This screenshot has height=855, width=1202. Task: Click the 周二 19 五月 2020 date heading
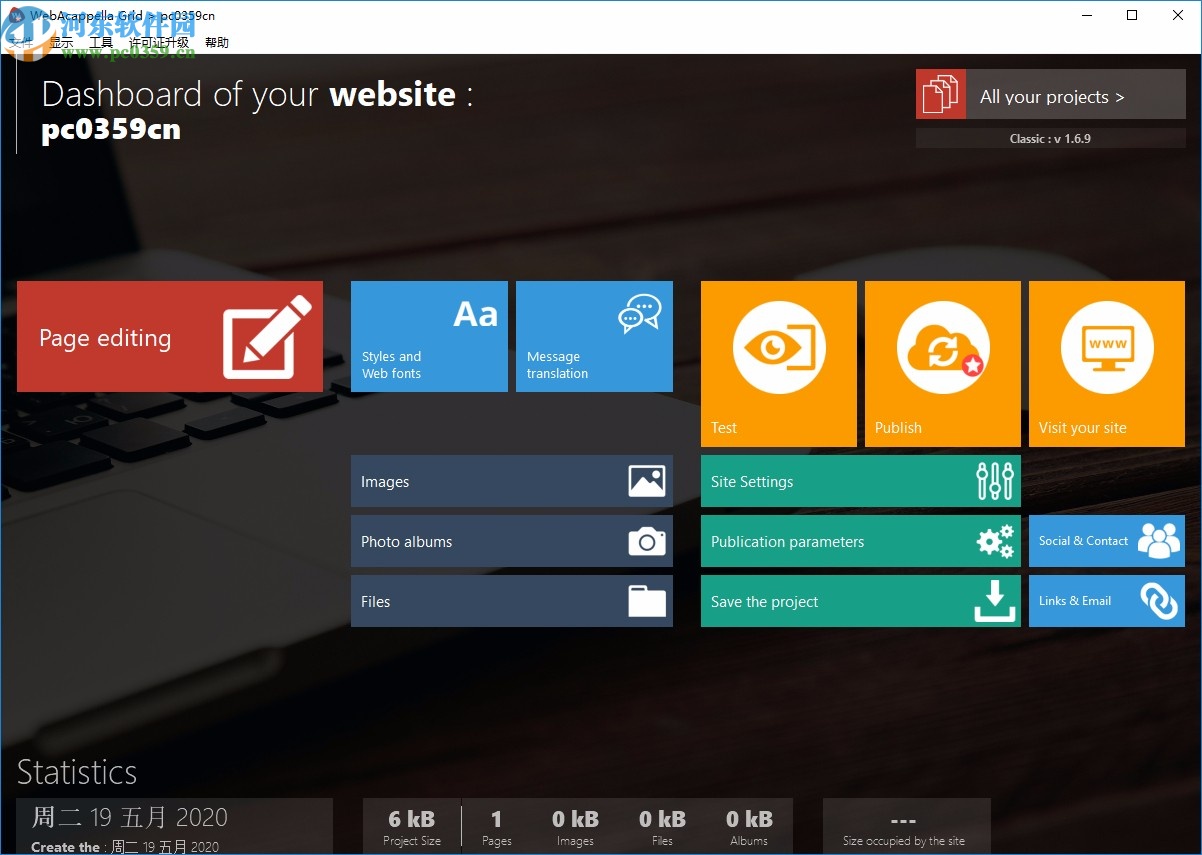(x=130, y=817)
